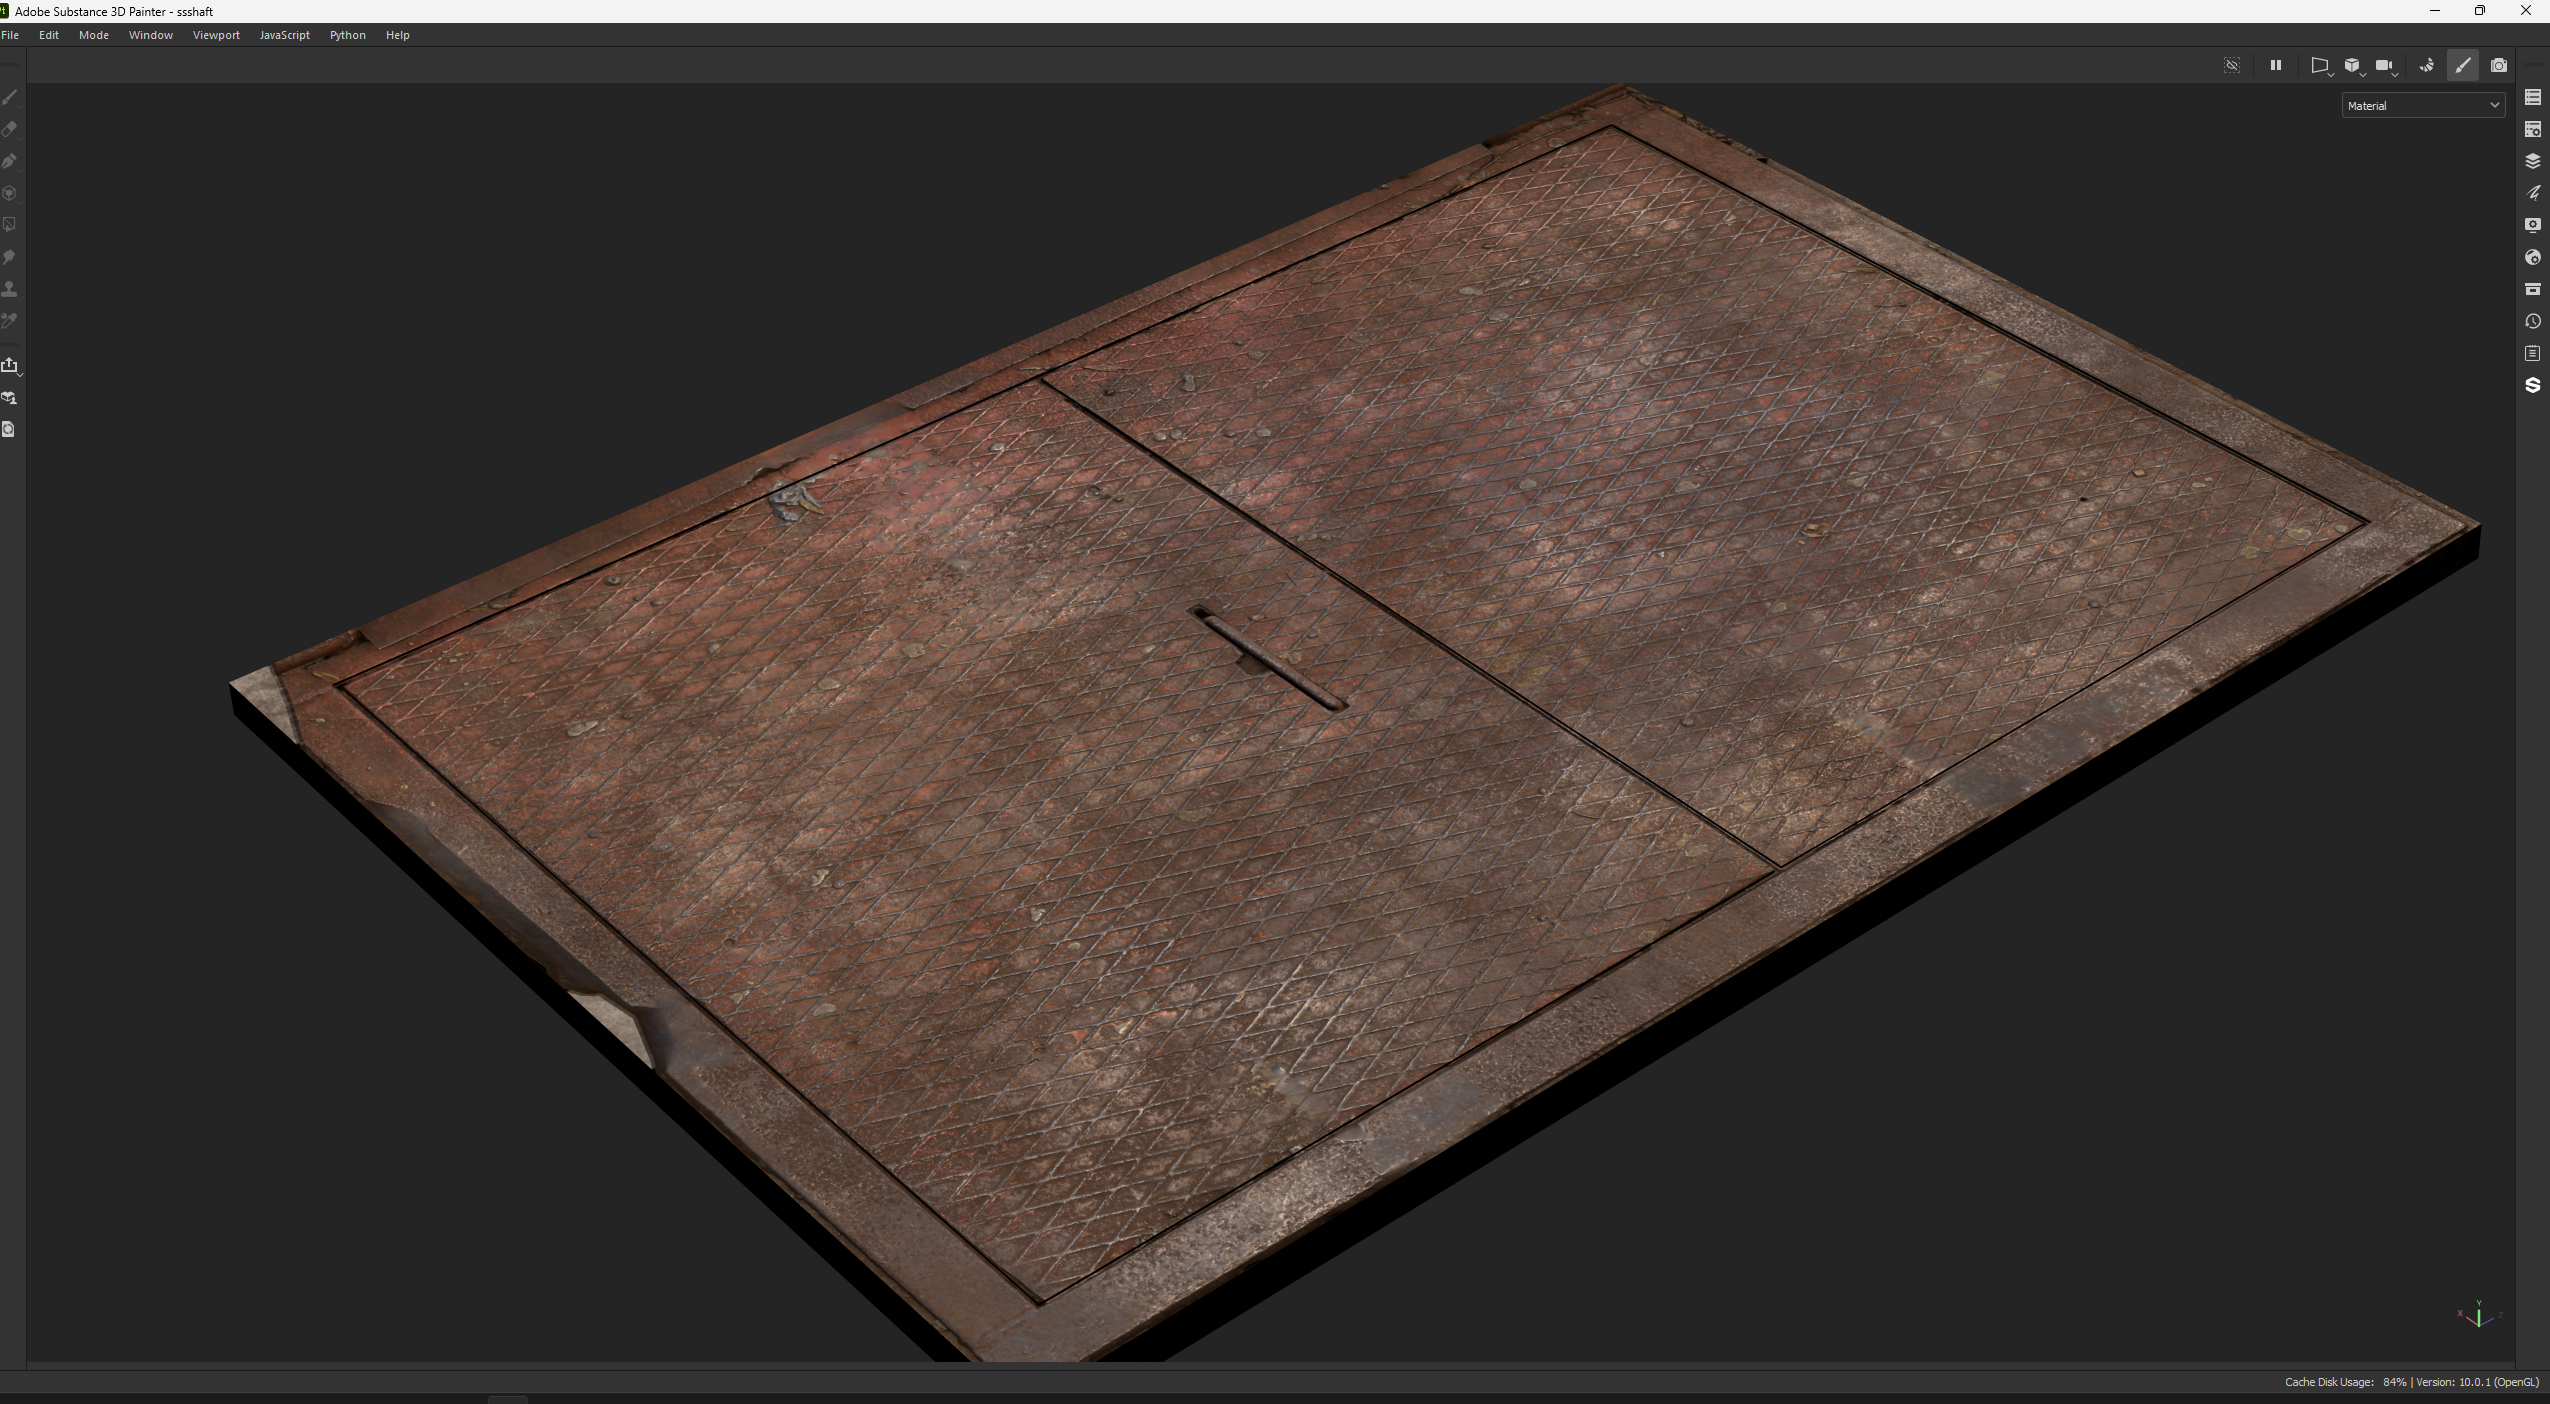Screen dimensions: 2550x1404
Task: Toggle hide excluded geometry icon
Action: (2232, 65)
